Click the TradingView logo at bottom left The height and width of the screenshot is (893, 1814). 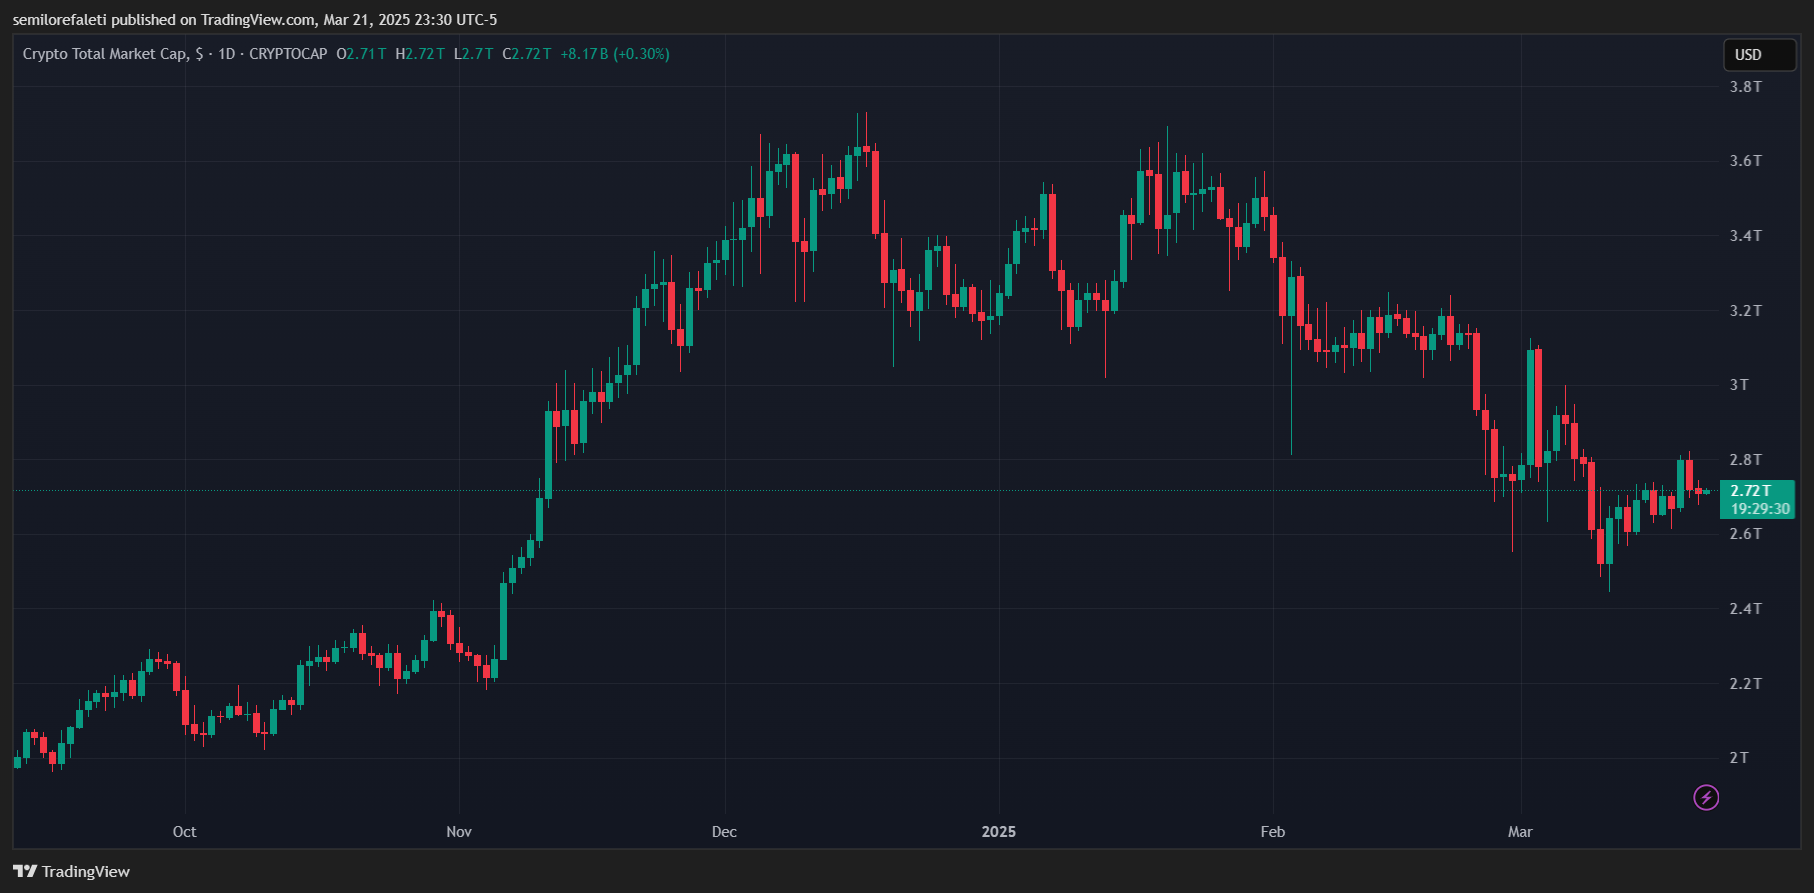point(72,871)
